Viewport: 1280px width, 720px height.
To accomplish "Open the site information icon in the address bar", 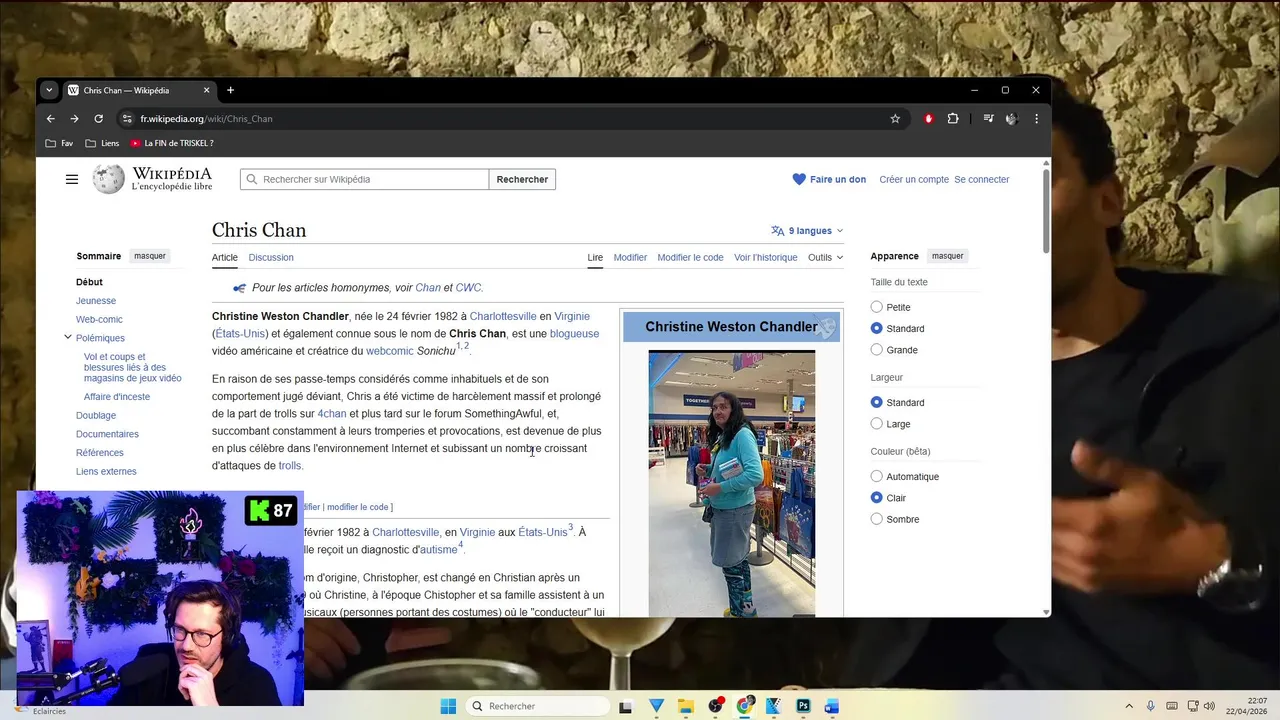I will pos(127,118).
